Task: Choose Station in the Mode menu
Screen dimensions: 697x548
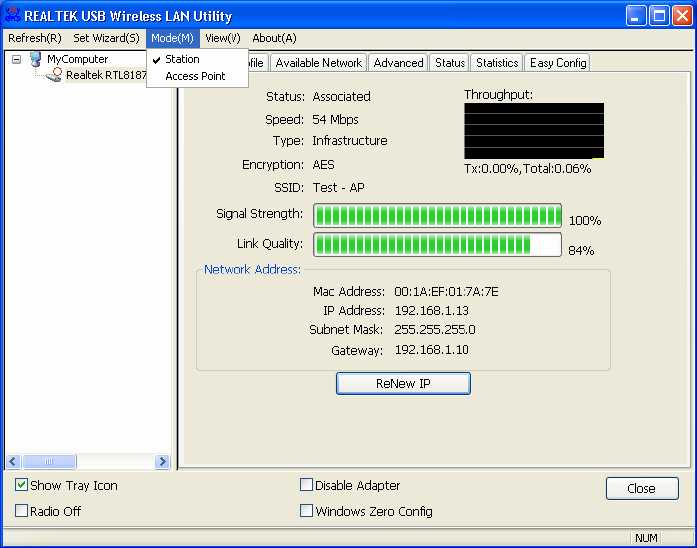Action: point(197,59)
